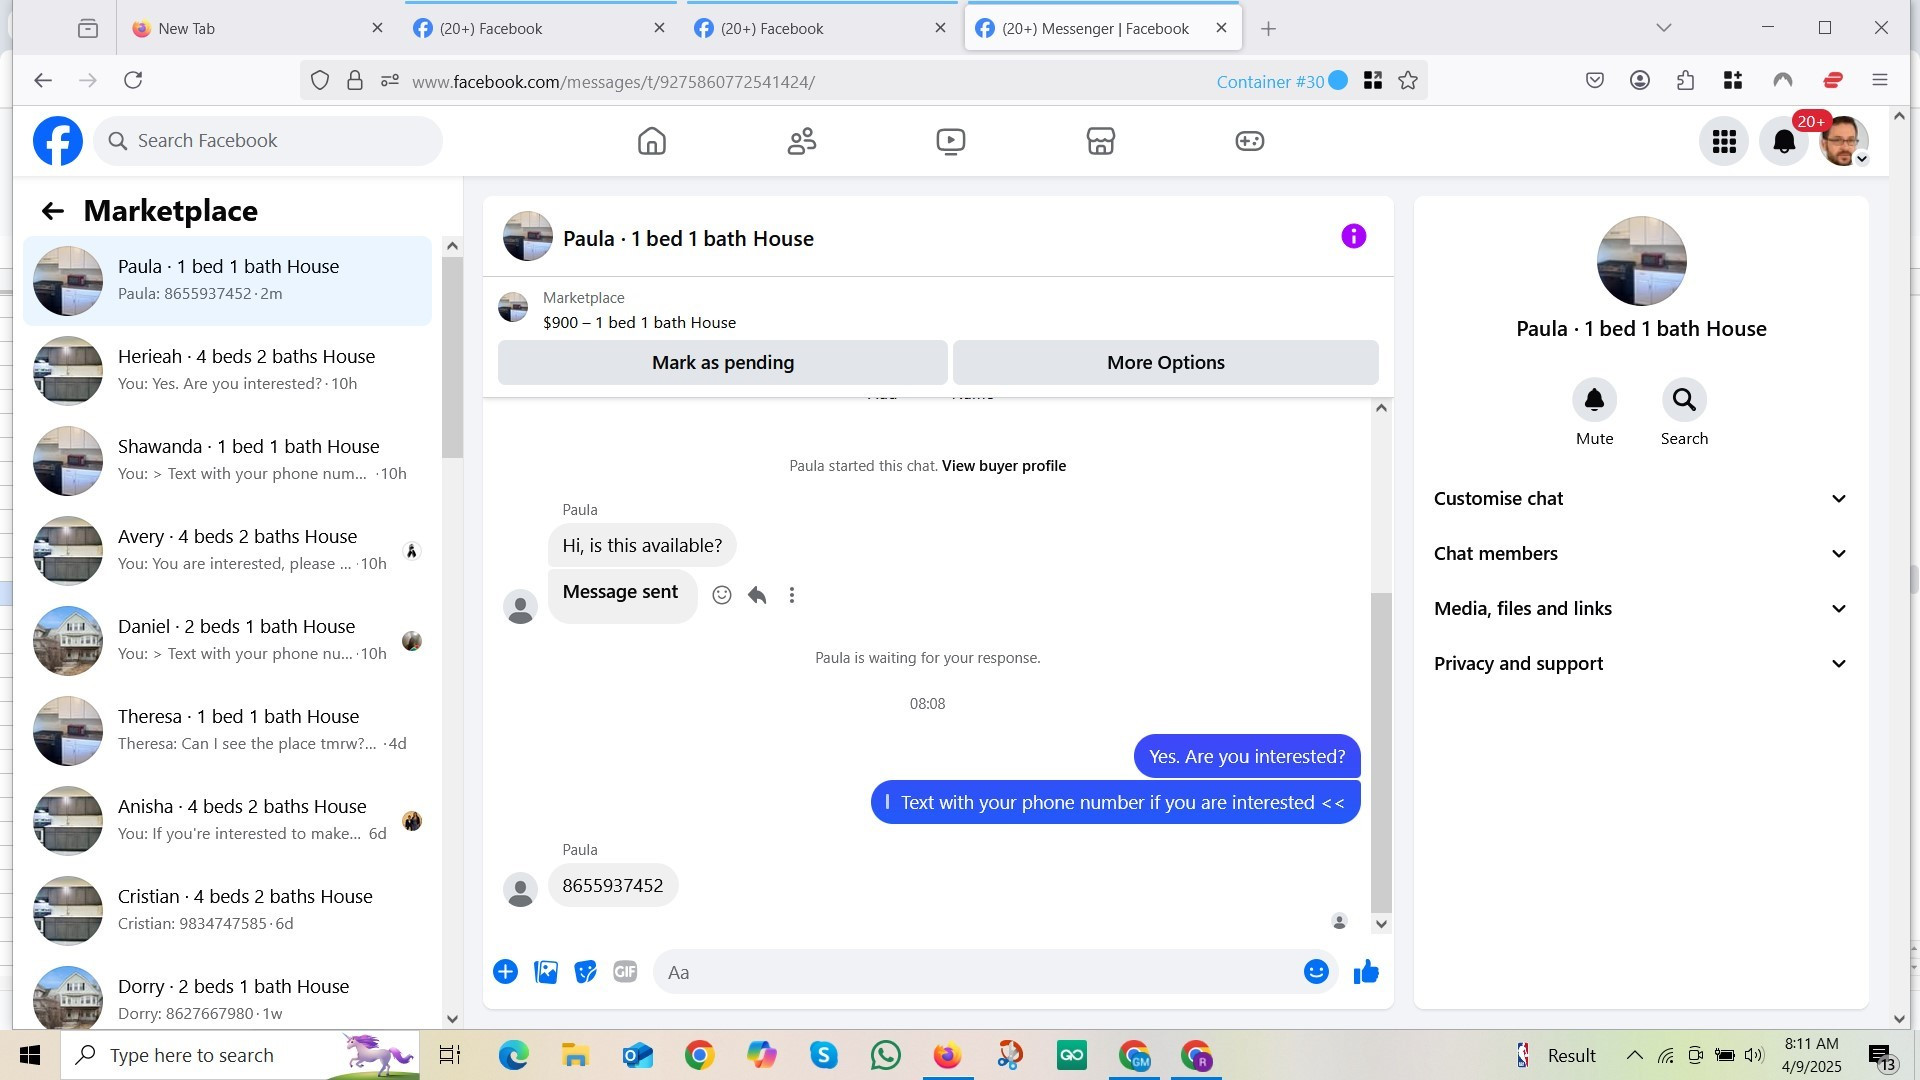Click the Search Facebook field

click(x=268, y=141)
